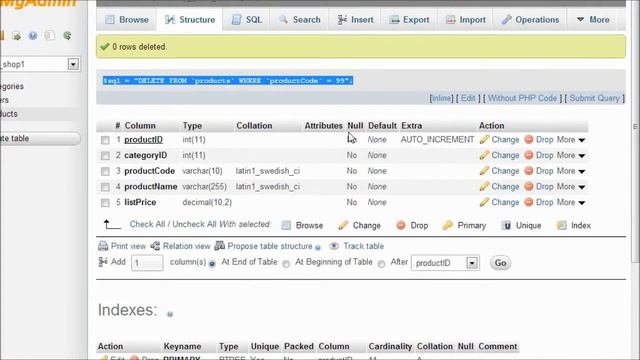The width and height of the screenshot is (640, 360).
Task: Check the productName row checkbox
Action: click(105, 187)
